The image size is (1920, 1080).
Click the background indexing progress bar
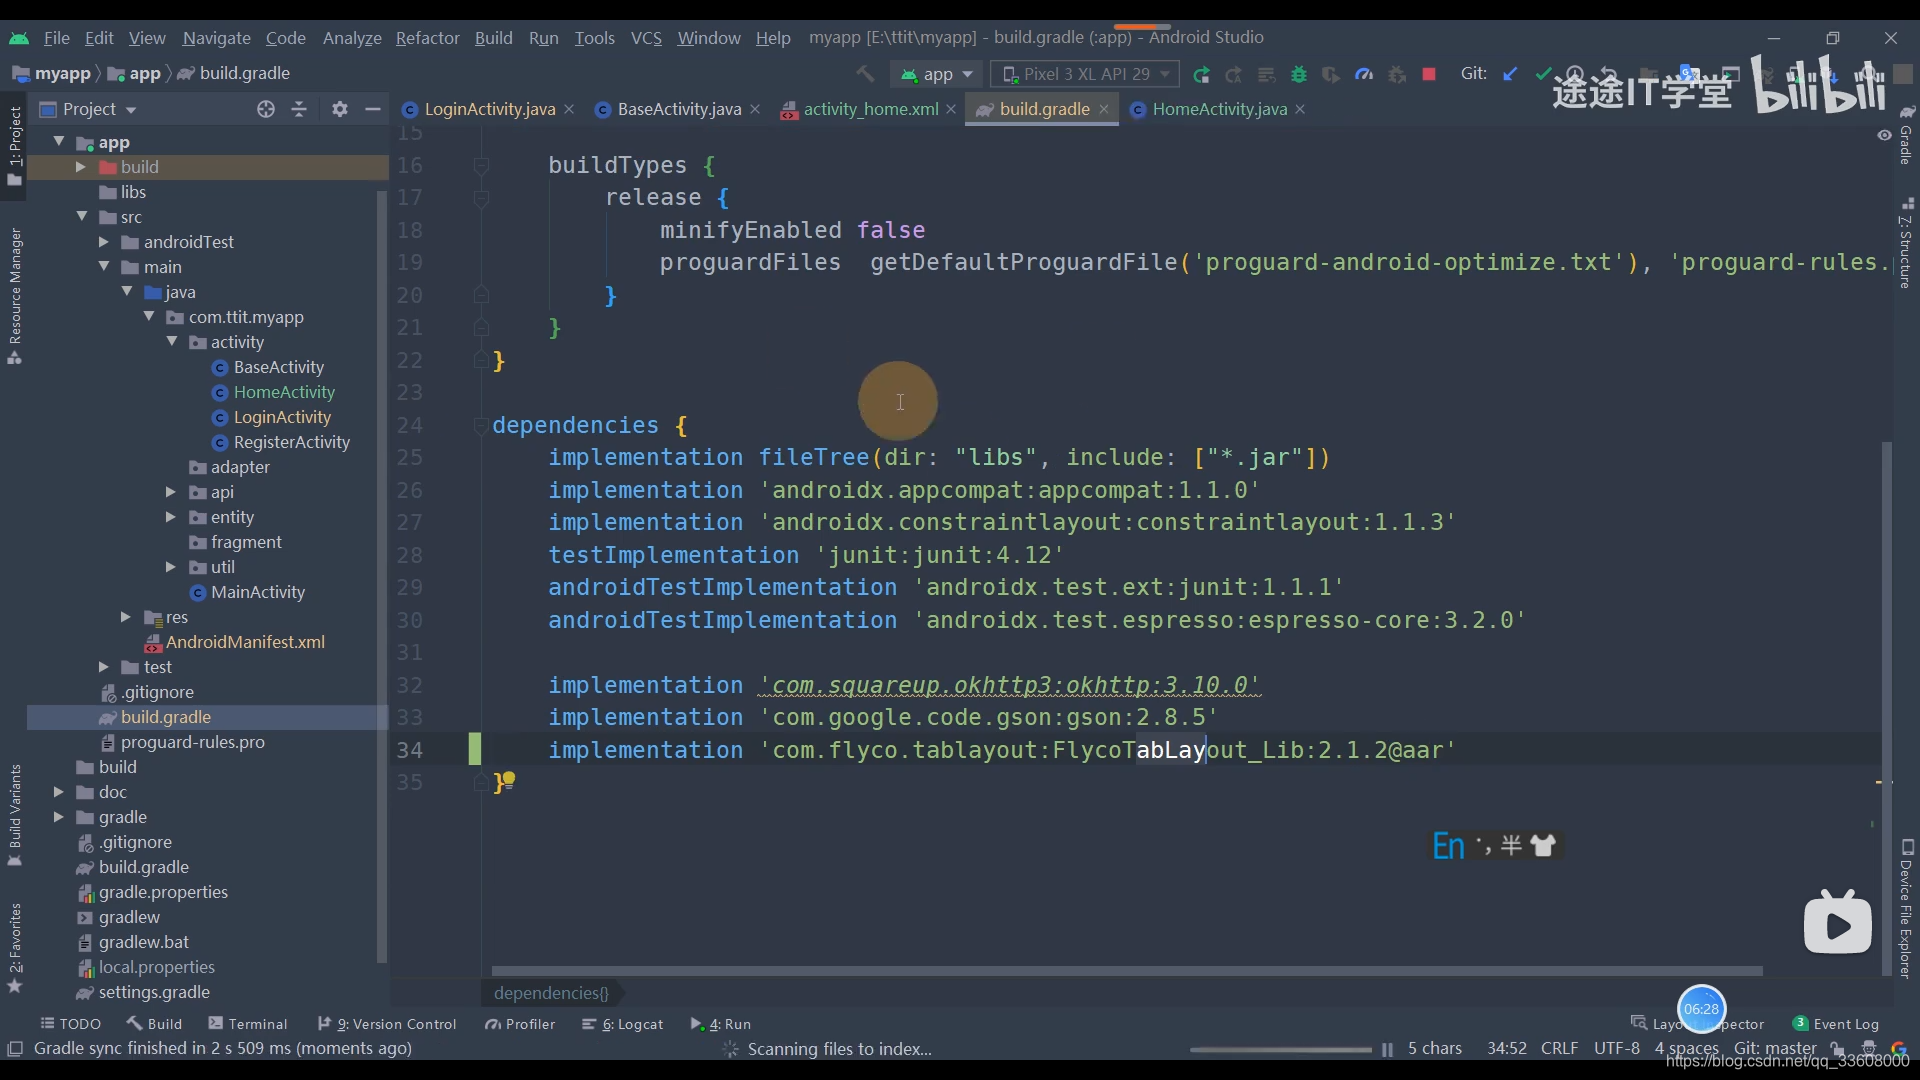point(1280,1049)
